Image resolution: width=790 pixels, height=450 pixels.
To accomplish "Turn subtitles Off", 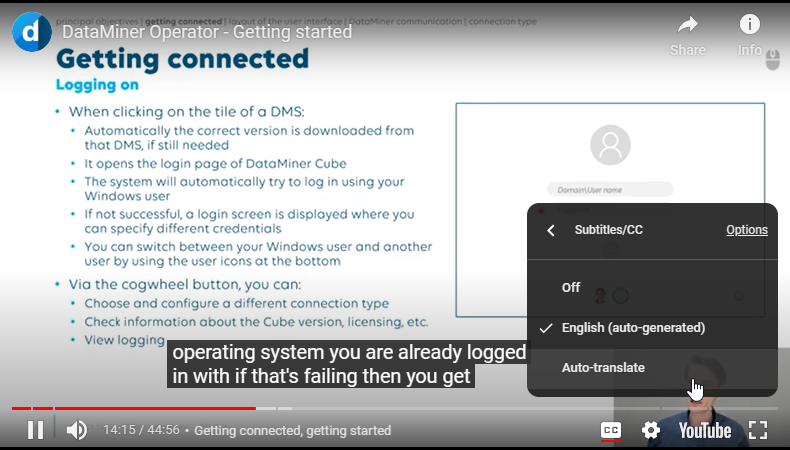I will [x=652, y=287].
